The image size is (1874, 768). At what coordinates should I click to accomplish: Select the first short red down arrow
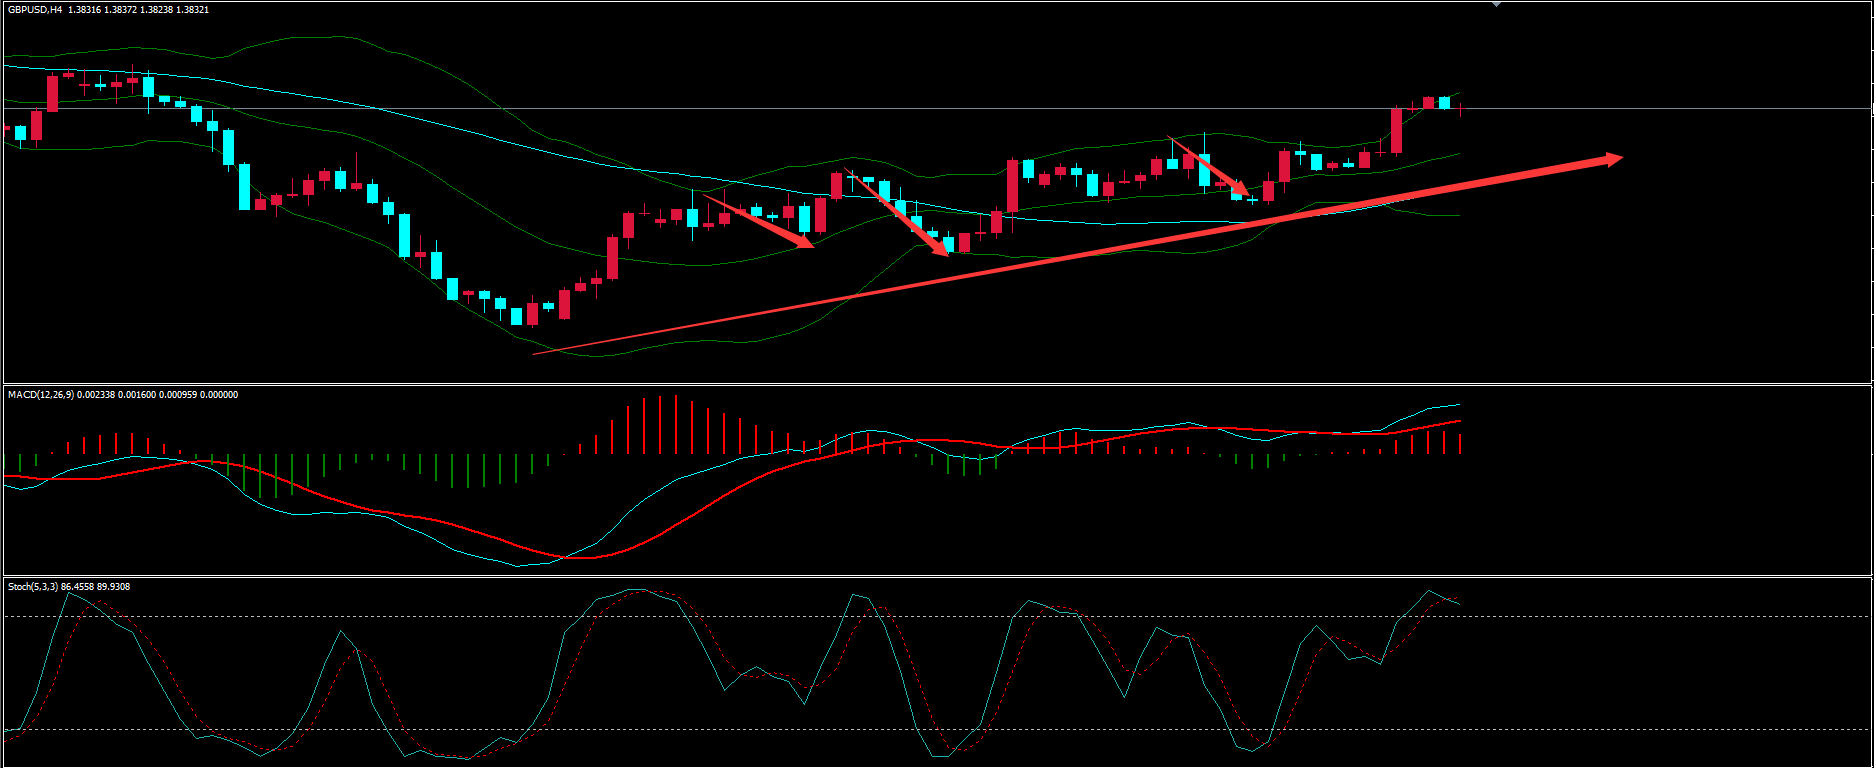(x=760, y=221)
